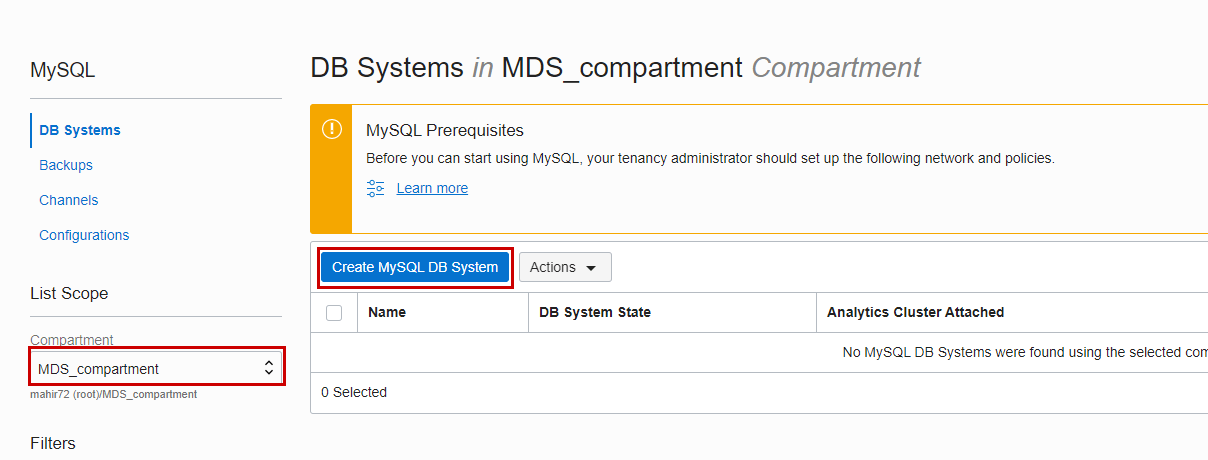The image size is (1208, 460).
Task: Click the mahir72 (root)/MDS_compartment path text
Action: pos(114,394)
